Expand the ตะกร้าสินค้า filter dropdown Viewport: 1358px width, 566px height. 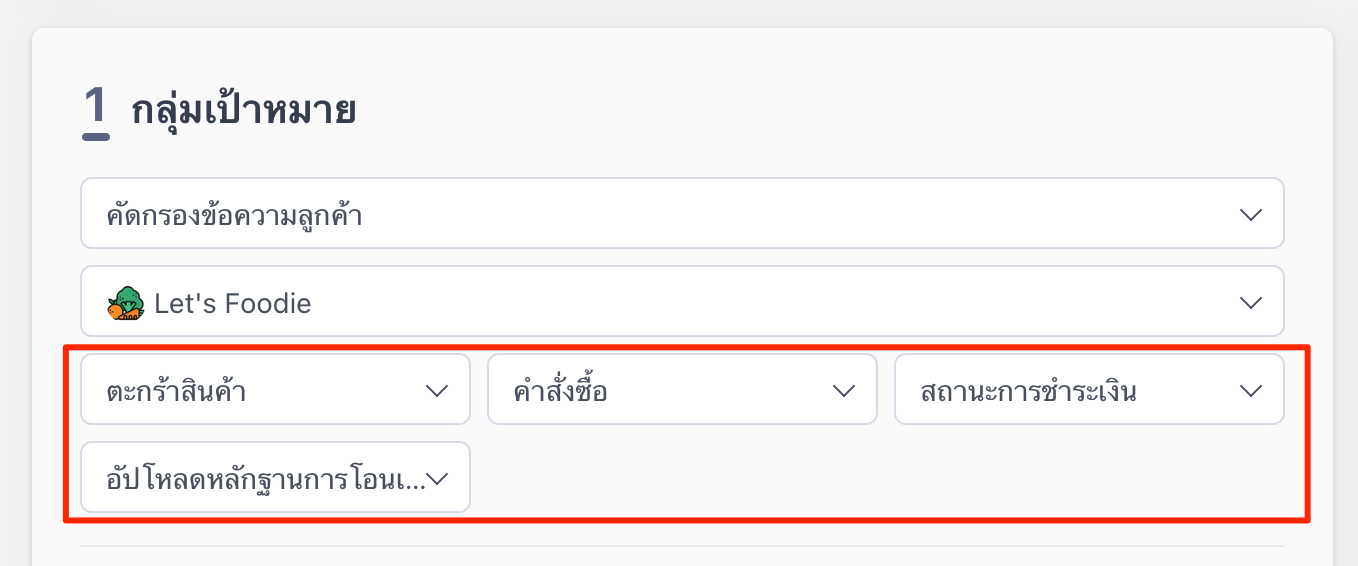pos(275,390)
